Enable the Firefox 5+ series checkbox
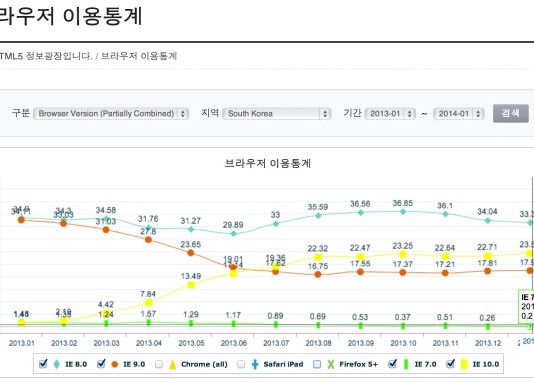This screenshot has height=383, width=534. point(317,364)
